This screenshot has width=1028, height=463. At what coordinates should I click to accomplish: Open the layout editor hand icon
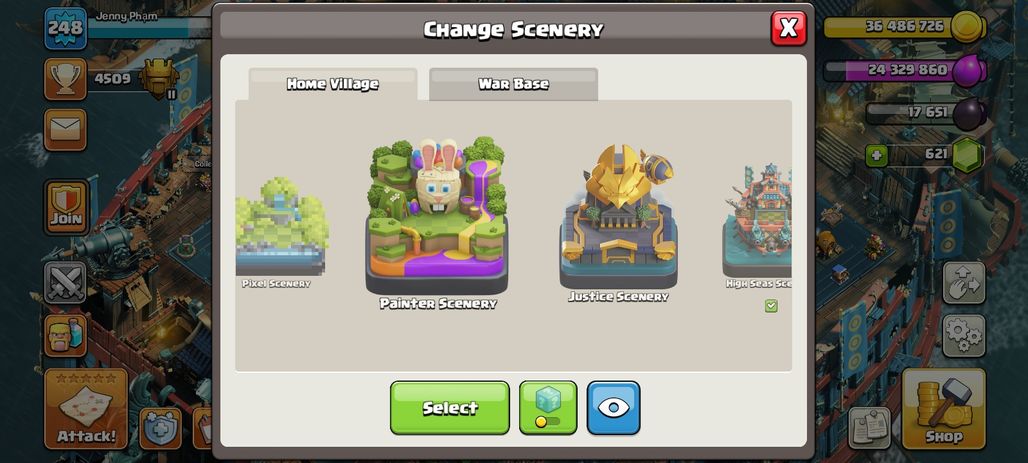[964, 283]
